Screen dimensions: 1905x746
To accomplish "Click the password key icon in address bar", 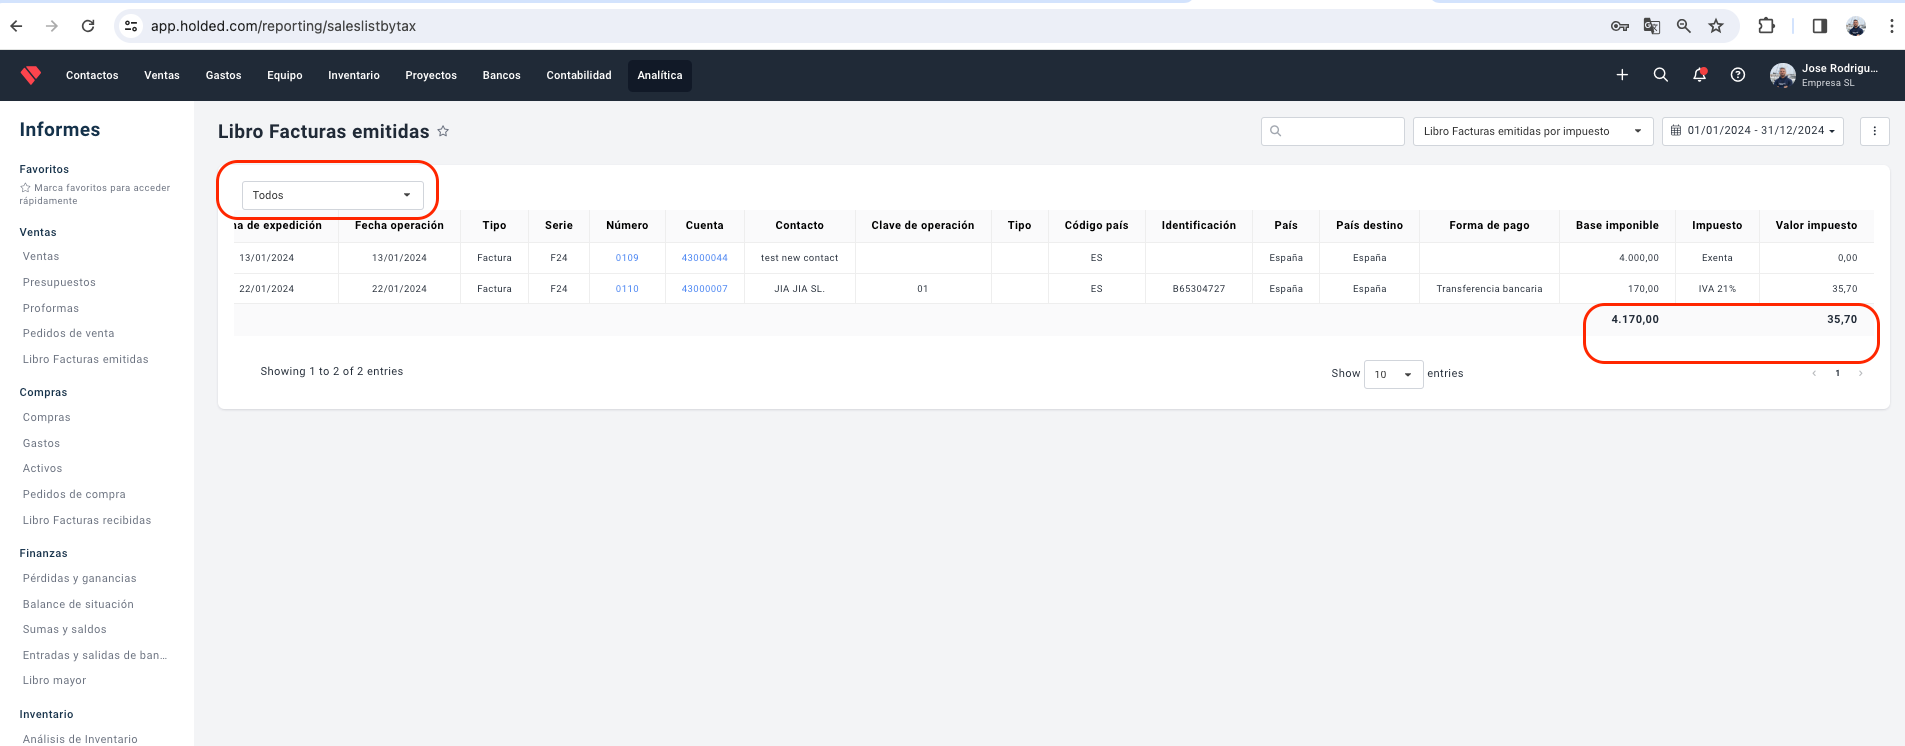I will pyautogui.click(x=1620, y=26).
